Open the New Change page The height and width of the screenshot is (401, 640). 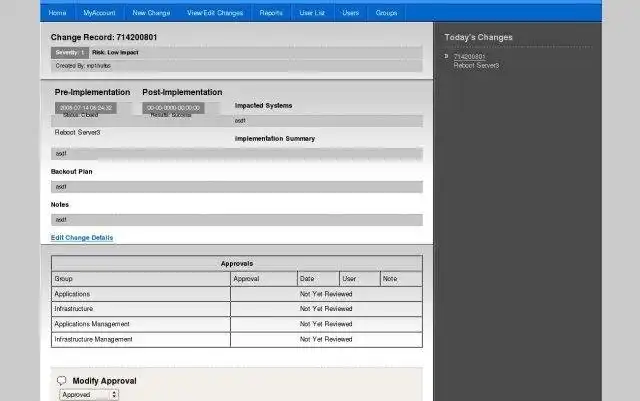coord(151,13)
